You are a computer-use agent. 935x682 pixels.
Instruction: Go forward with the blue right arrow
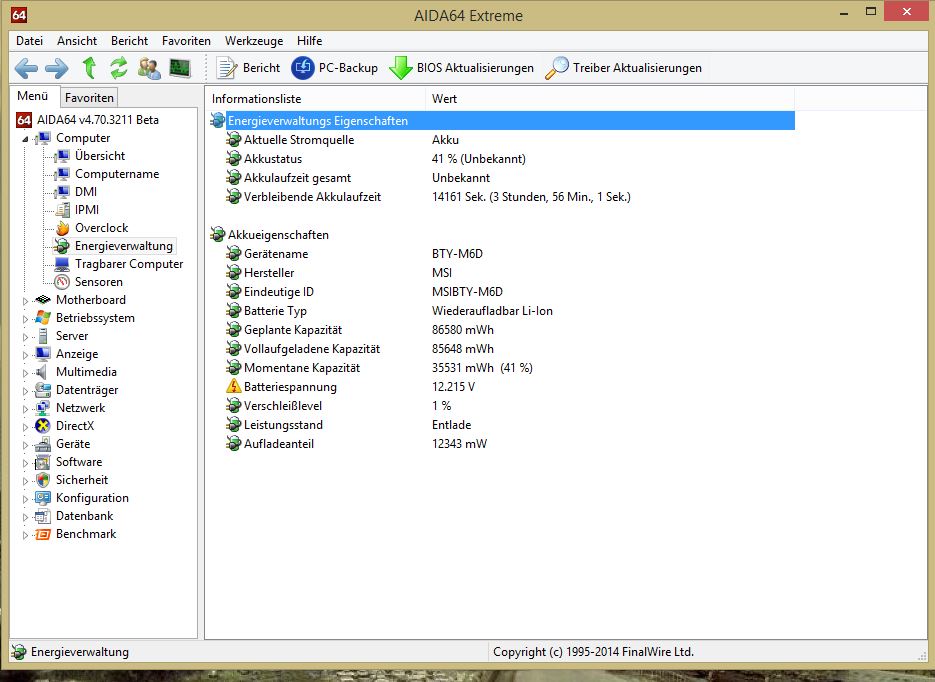point(57,68)
